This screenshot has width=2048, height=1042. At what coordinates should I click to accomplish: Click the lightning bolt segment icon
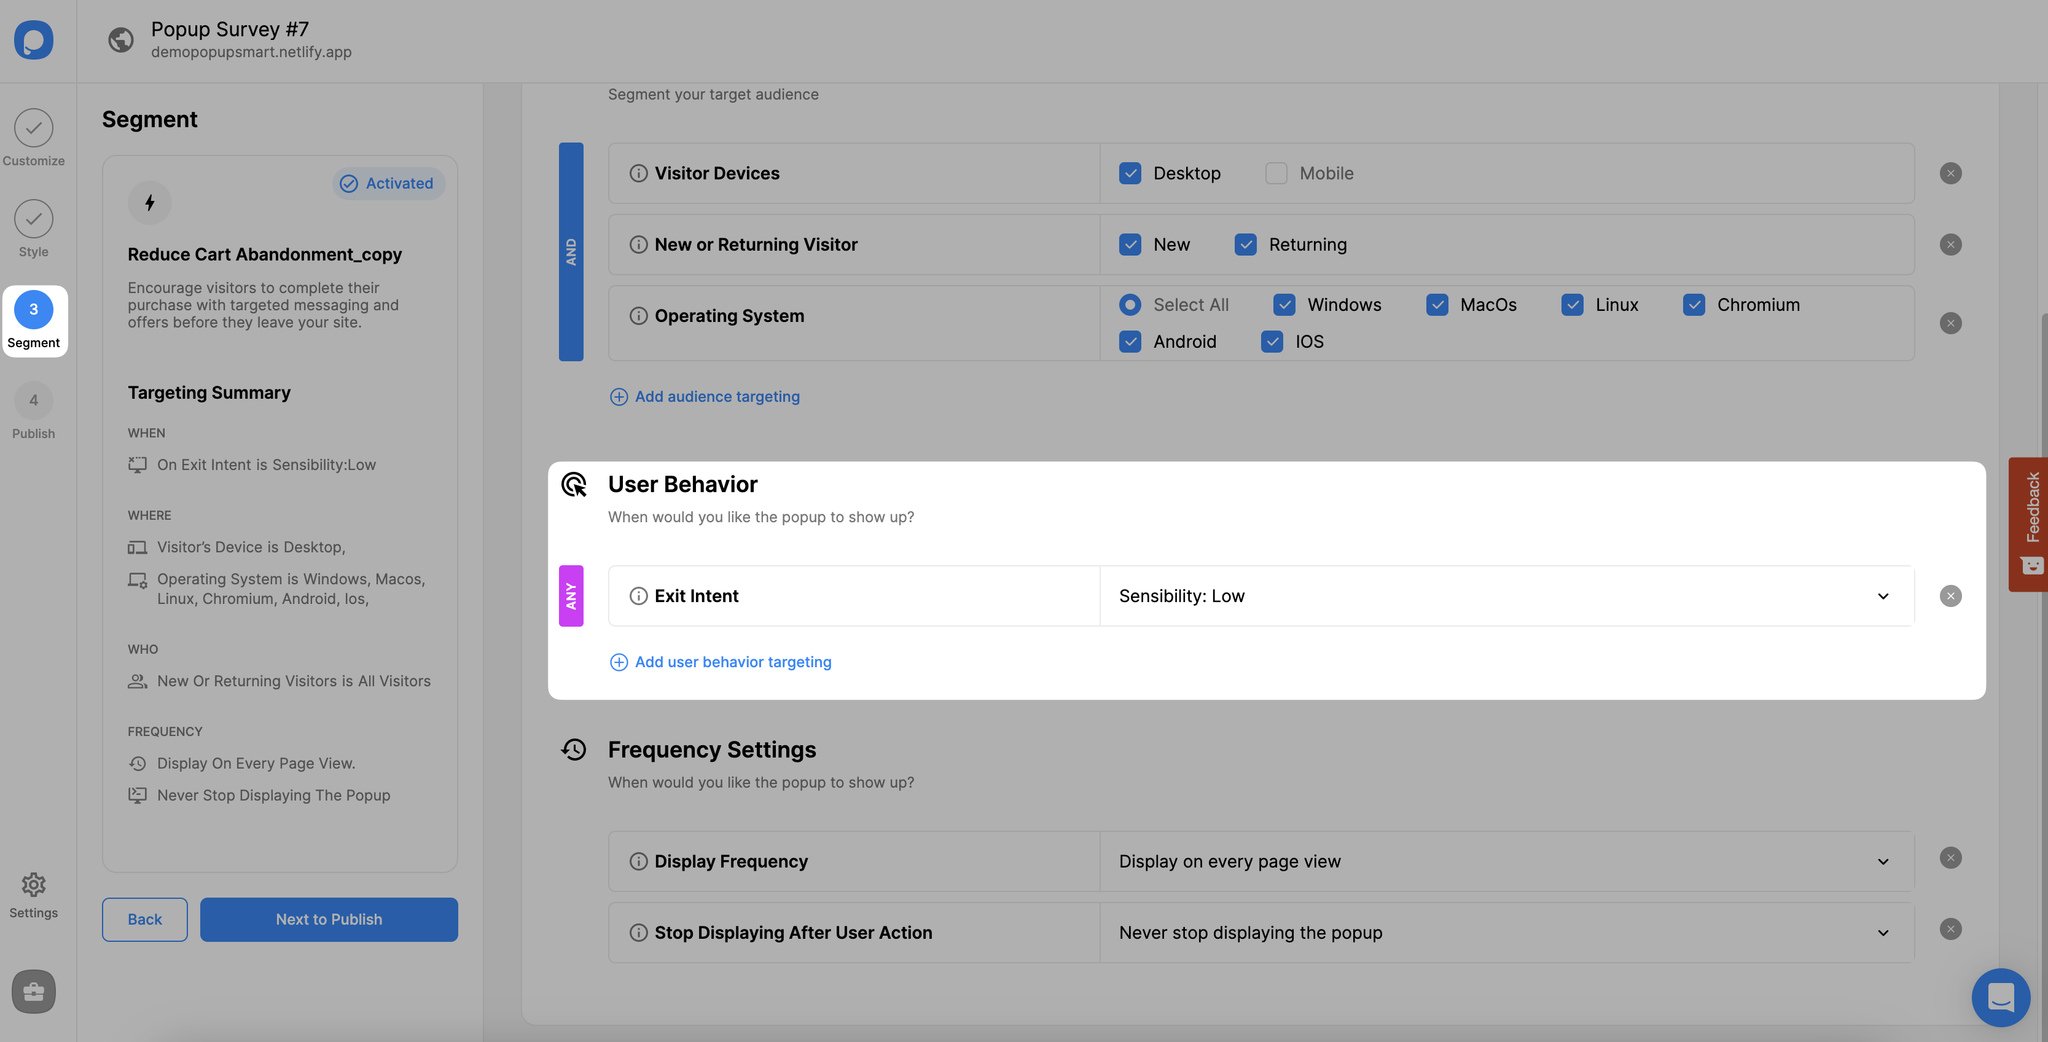pos(149,203)
